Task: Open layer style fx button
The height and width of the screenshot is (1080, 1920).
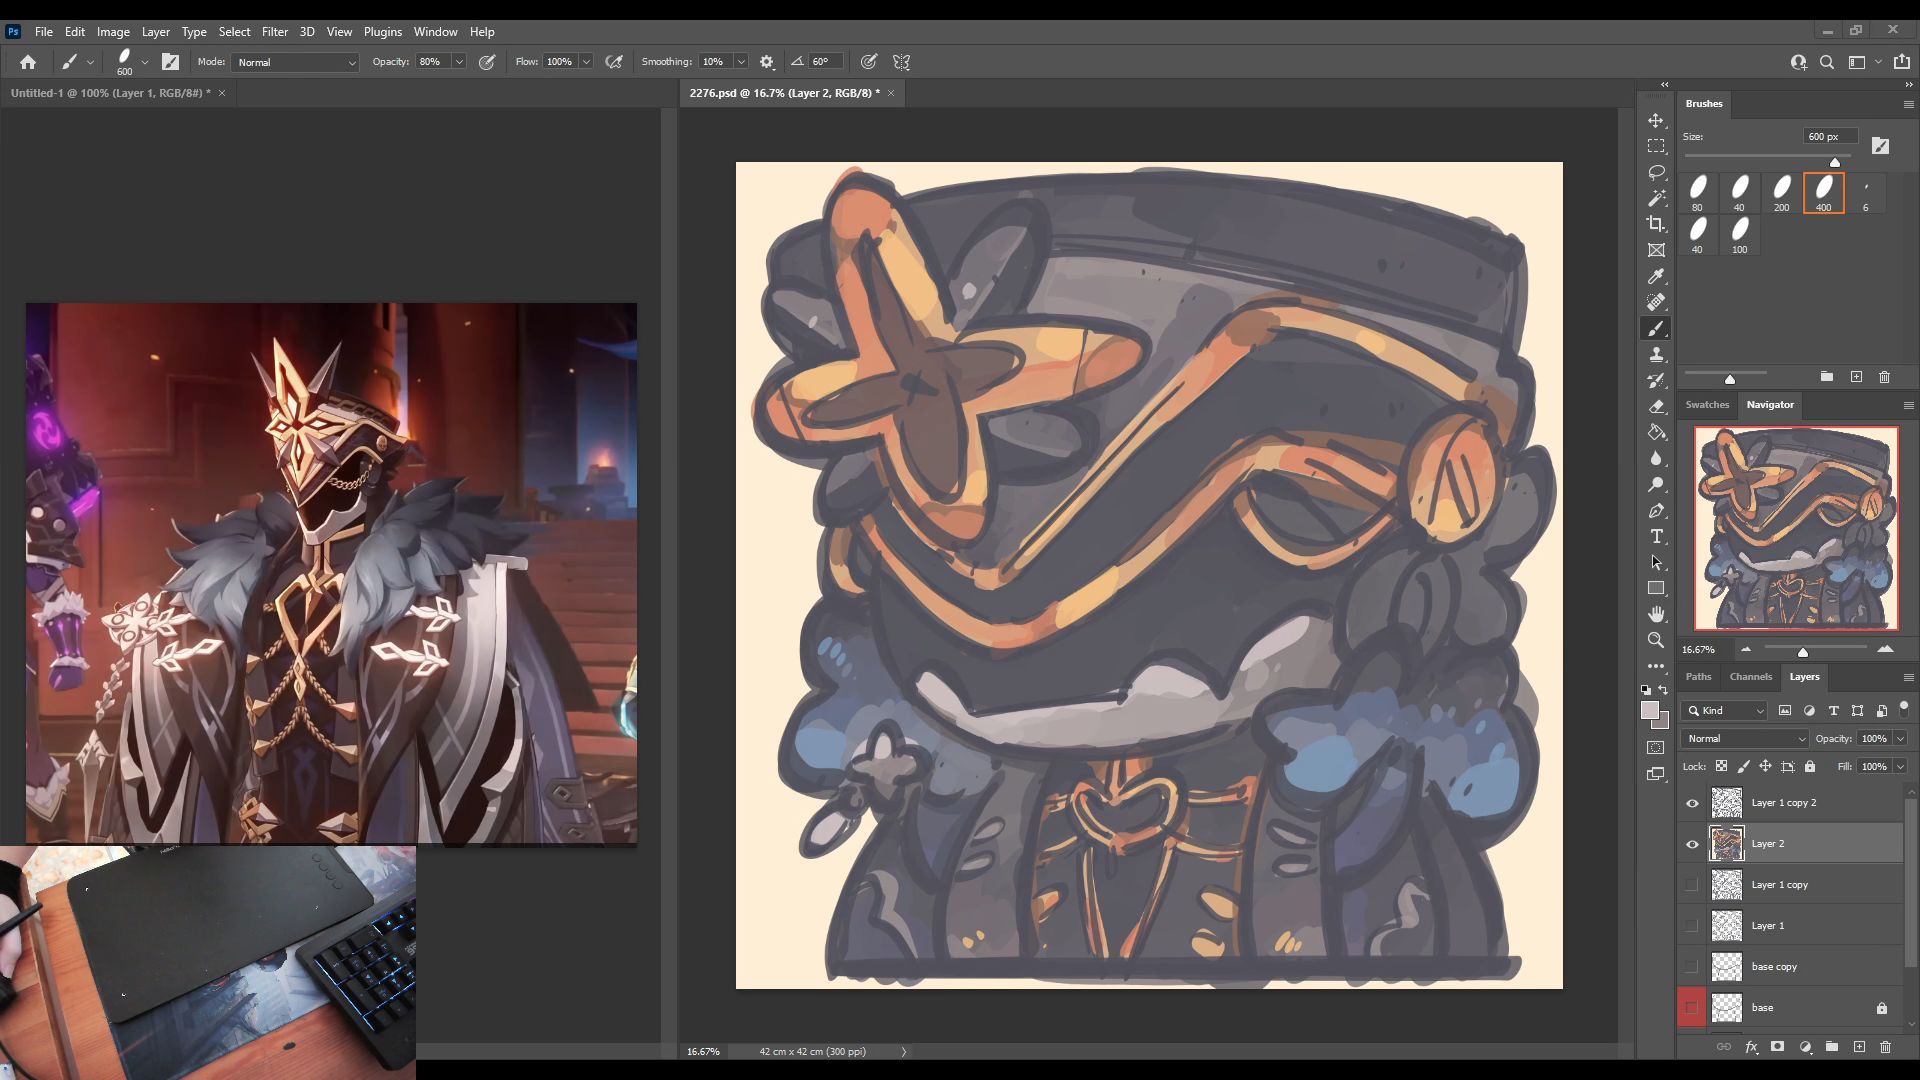Action: pos(1751,1047)
